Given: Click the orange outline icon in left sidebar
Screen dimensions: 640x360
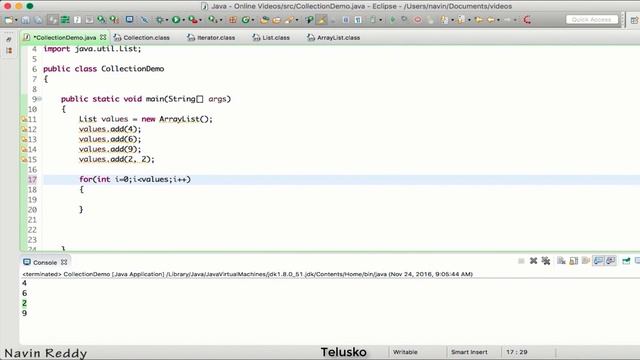Looking at the screenshot, I should coord(9,51).
